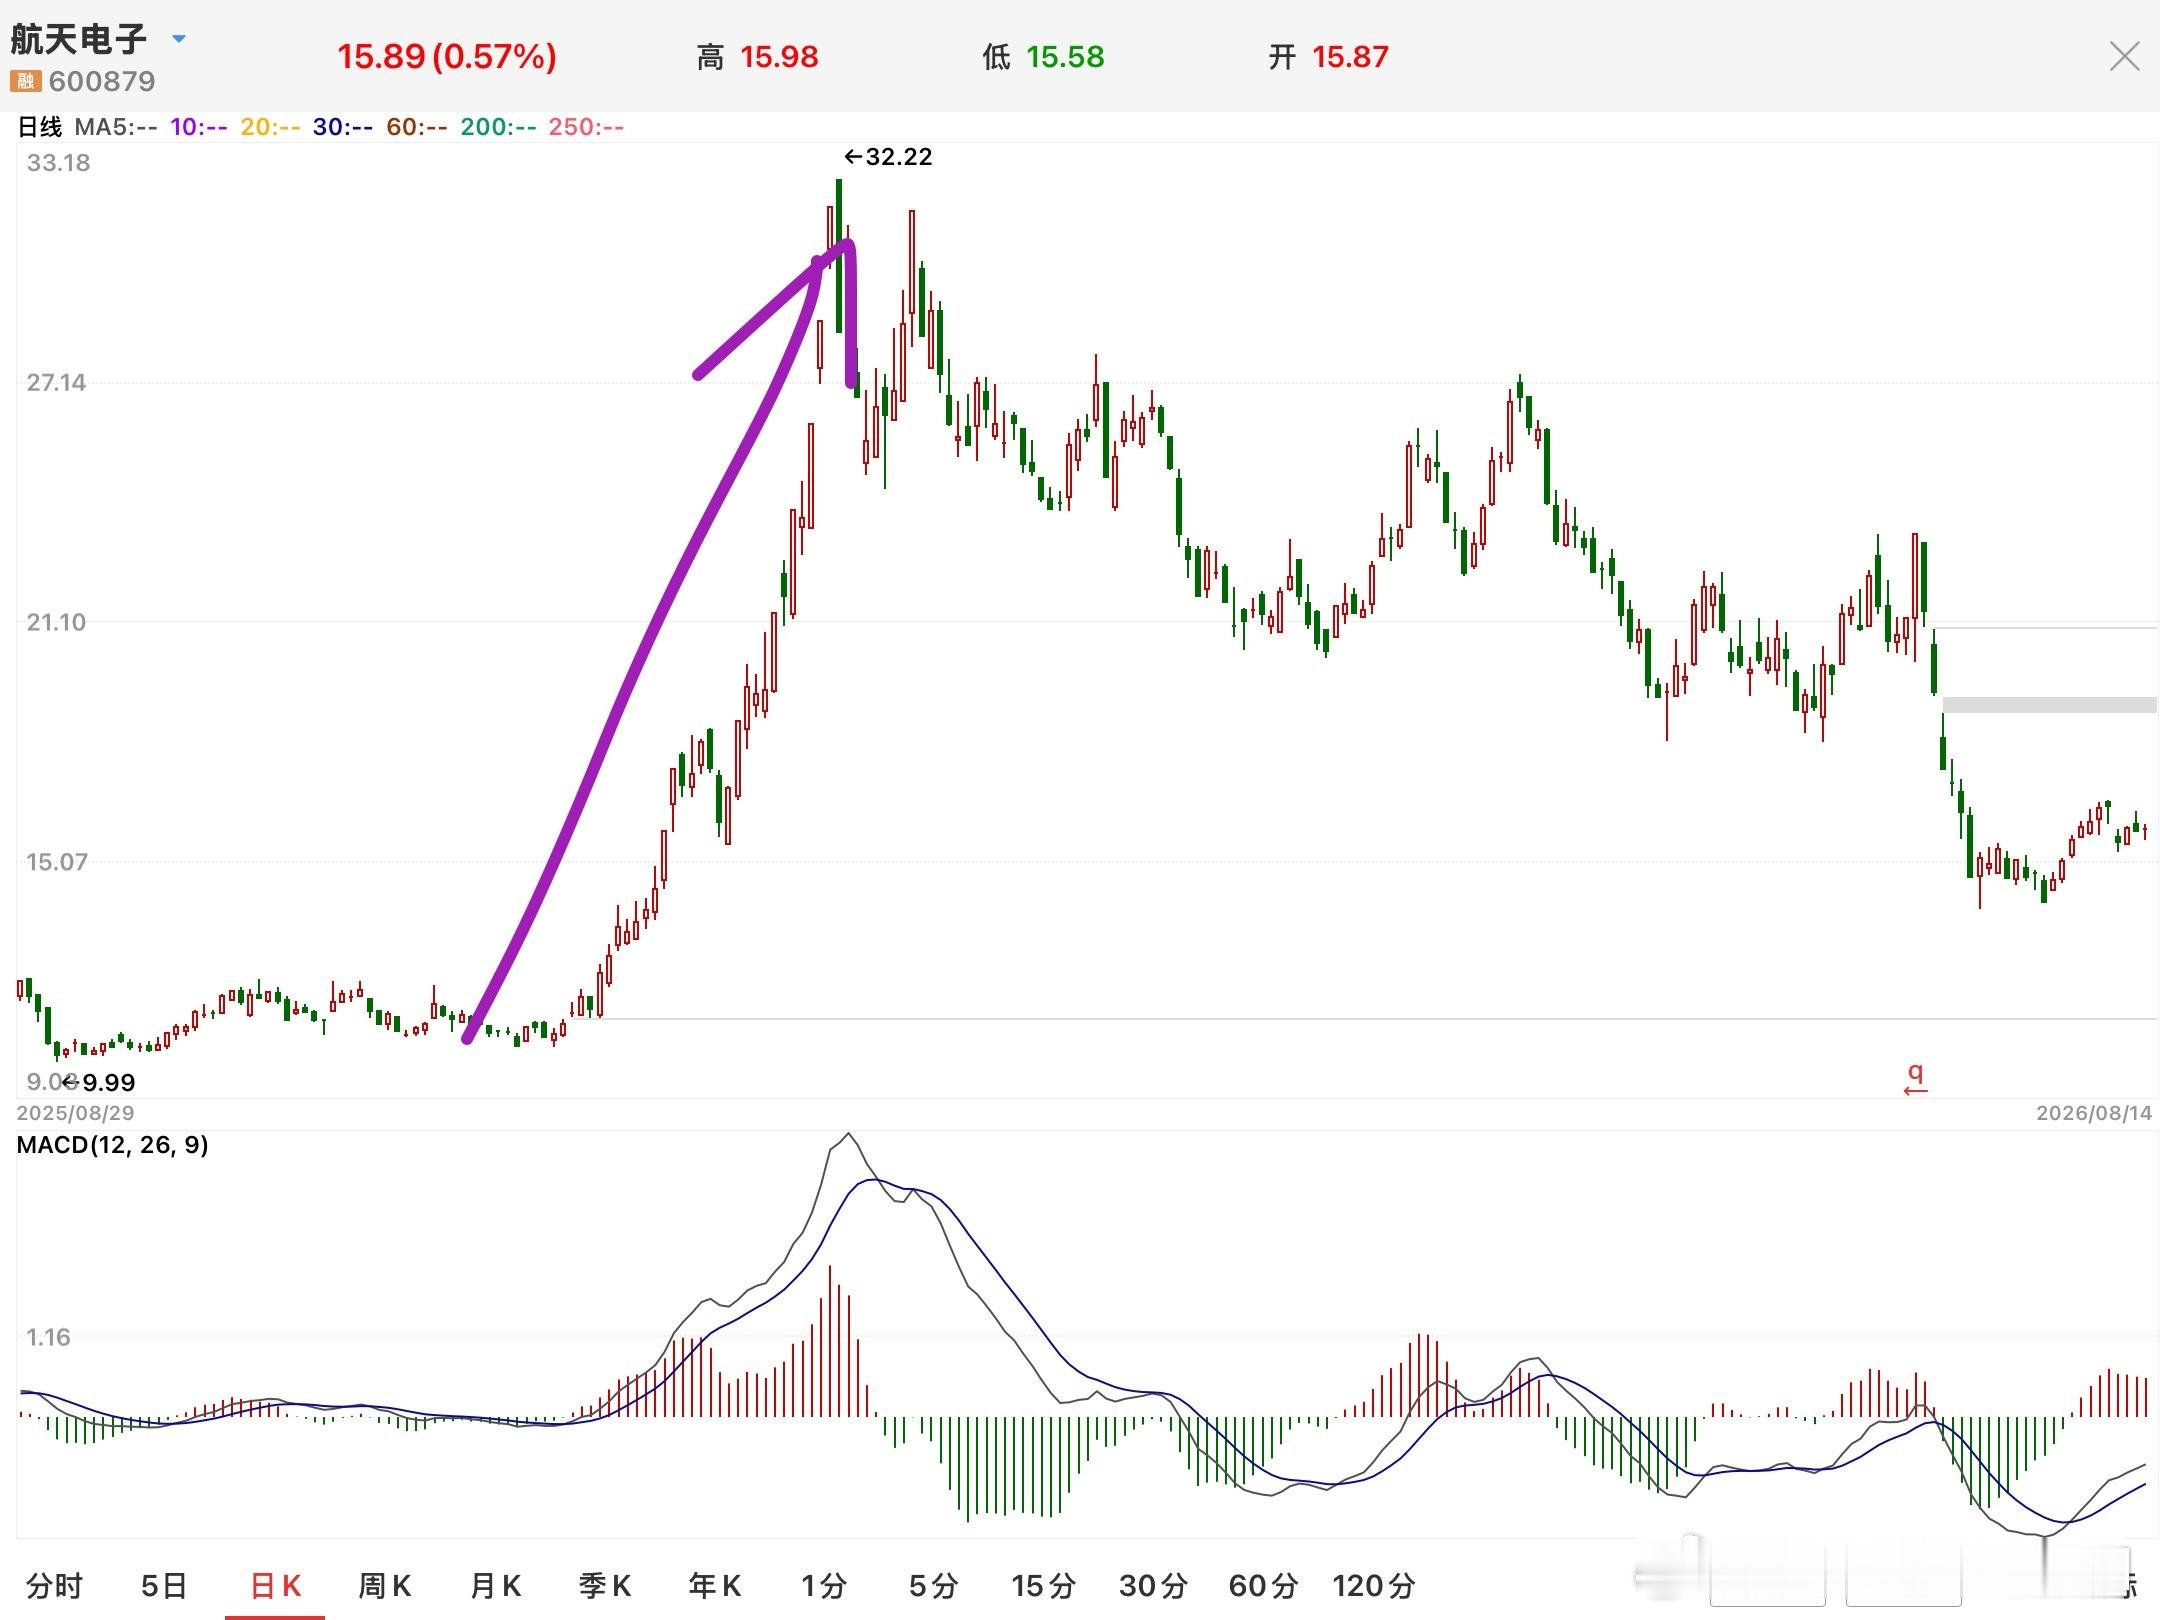Viewport: 2160px width, 1620px height.
Task: Expand the 航天电子 stock selector arrow
Action: tap(179, 39)
